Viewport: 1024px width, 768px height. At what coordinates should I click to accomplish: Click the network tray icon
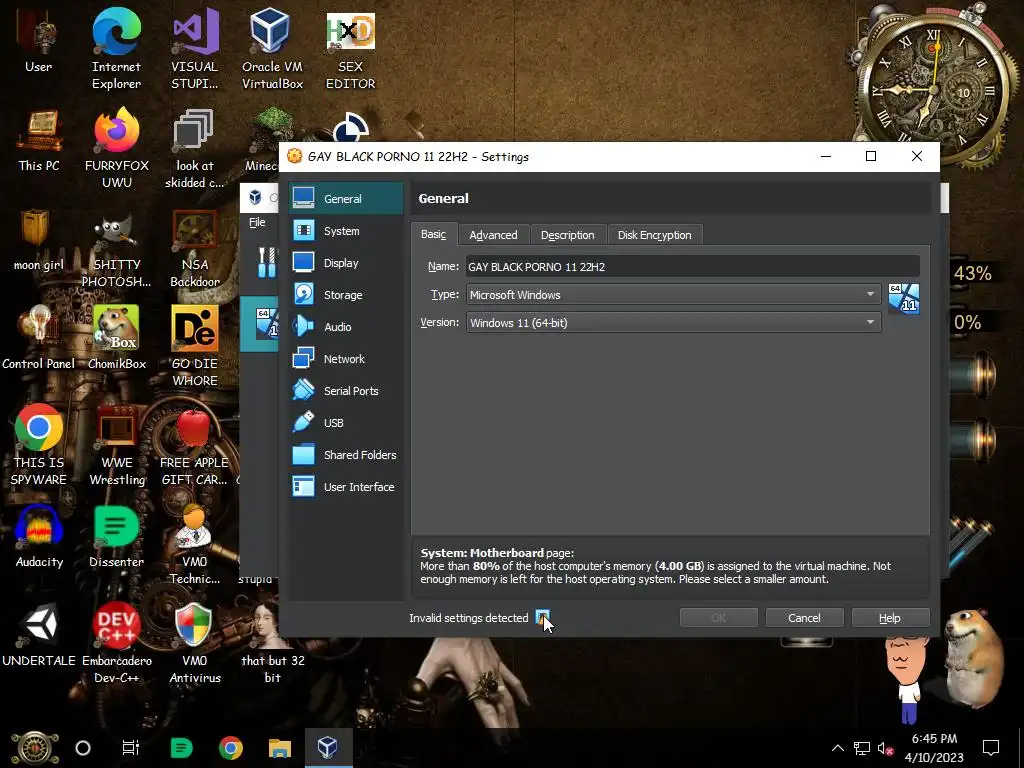point(862,748)
